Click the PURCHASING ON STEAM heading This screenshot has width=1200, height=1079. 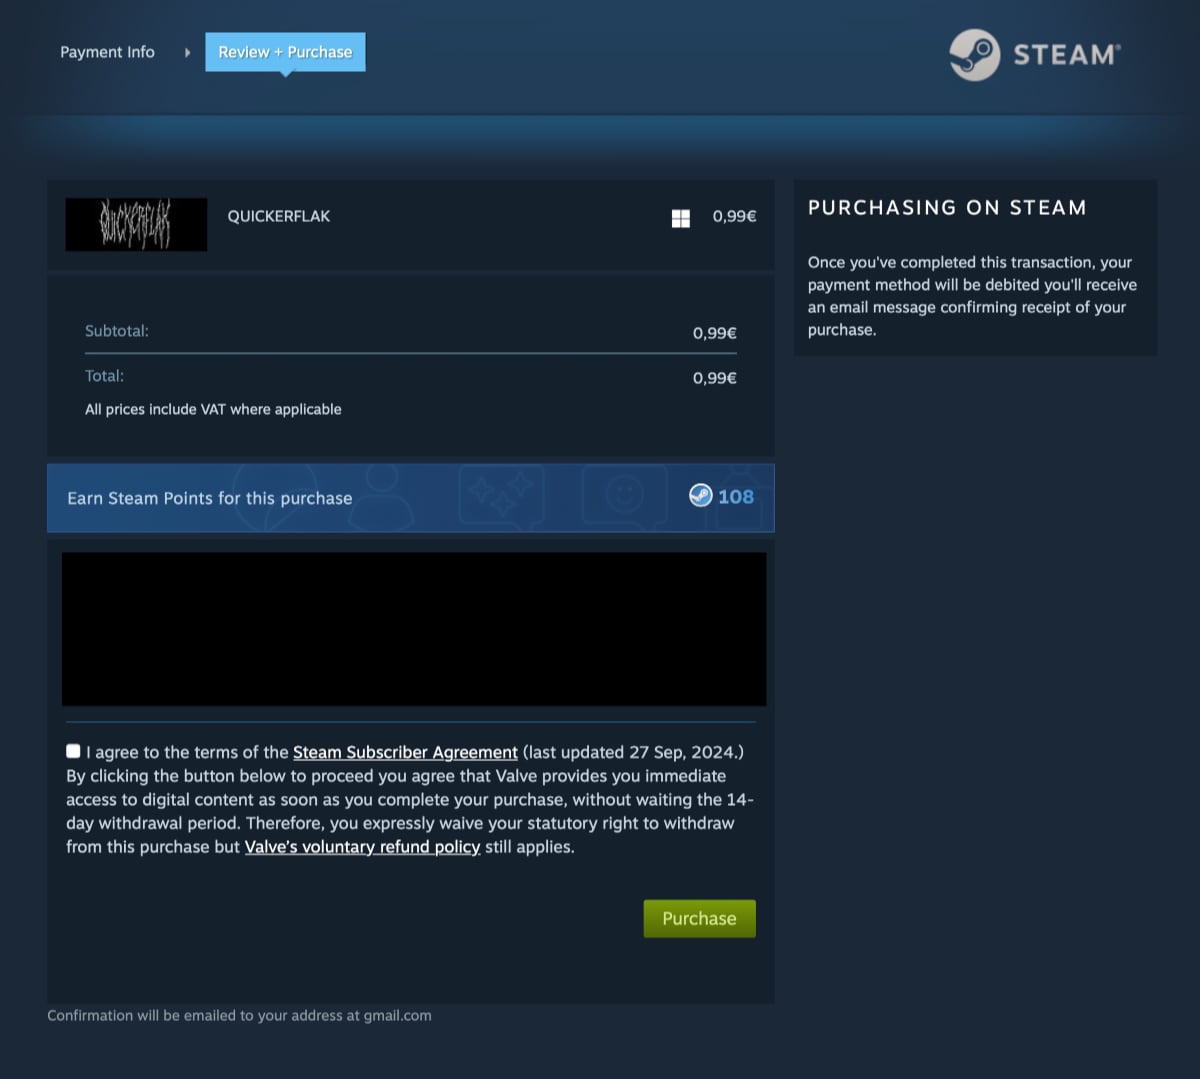947,208
